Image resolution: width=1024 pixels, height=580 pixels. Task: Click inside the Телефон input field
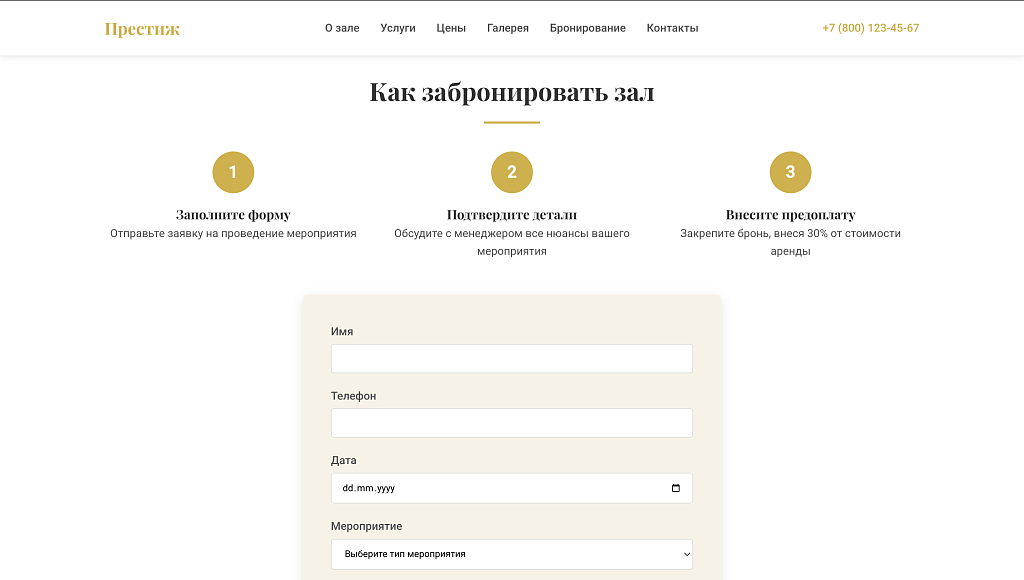click(x=512, y=423)
